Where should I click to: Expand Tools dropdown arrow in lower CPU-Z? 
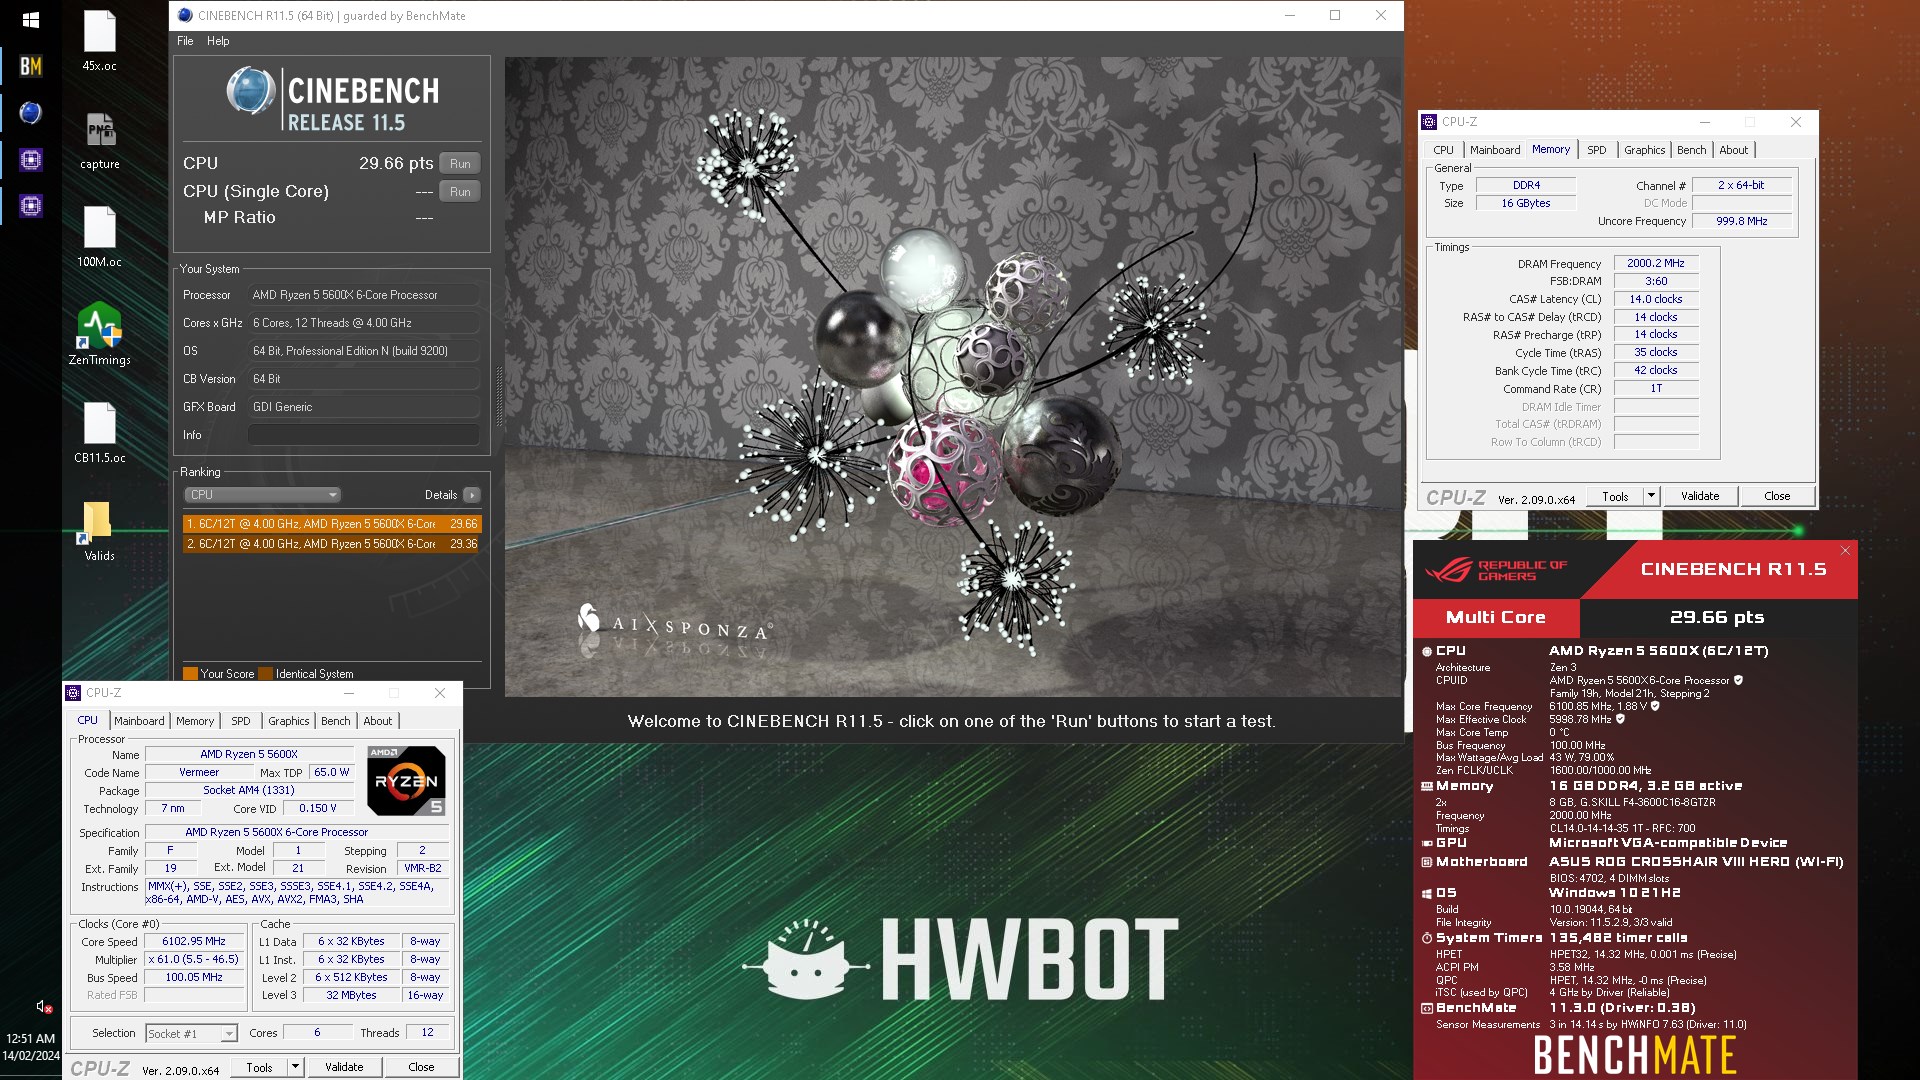point(295,1067)
